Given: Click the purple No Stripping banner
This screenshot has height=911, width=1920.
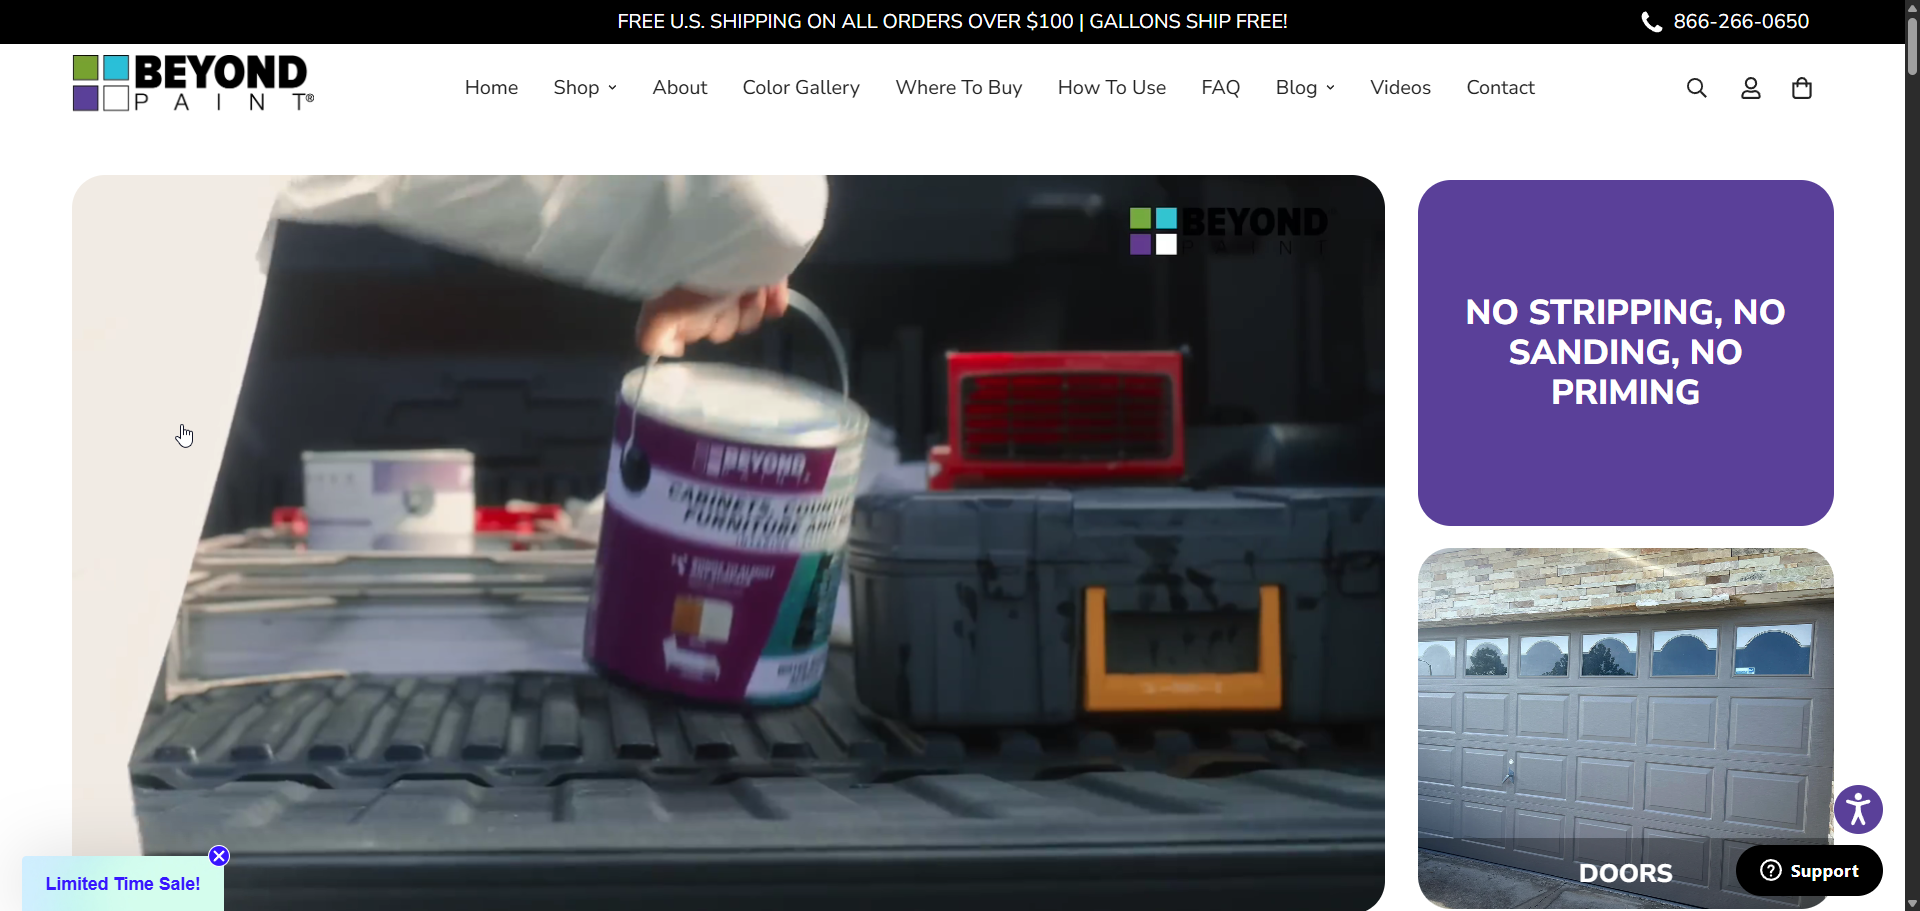Looking at the screenshot, I should point(1625,352).
